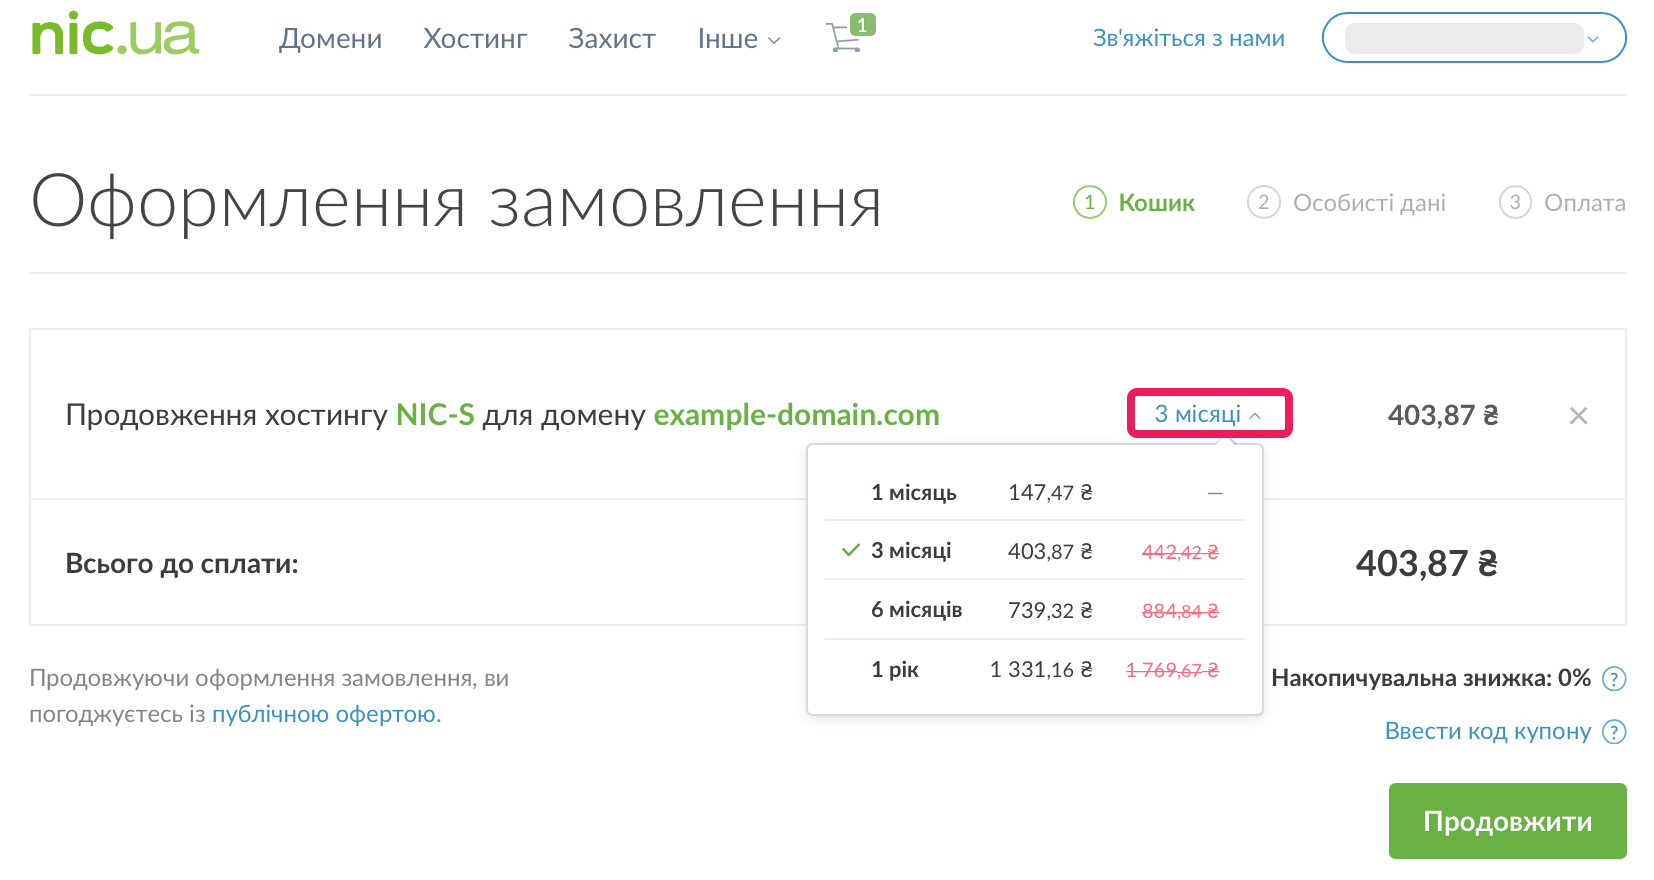Click the Продовжити button
This screenshot has width=1654, height=880.
tap(1507, 821)
